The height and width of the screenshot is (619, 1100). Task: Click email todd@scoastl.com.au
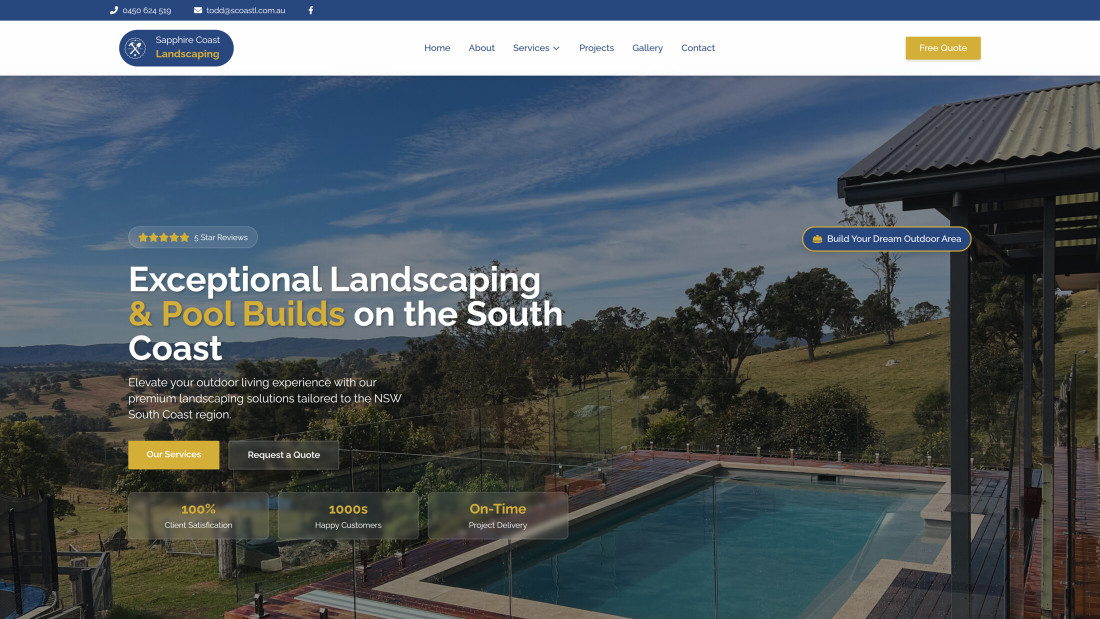pos(246,11)
